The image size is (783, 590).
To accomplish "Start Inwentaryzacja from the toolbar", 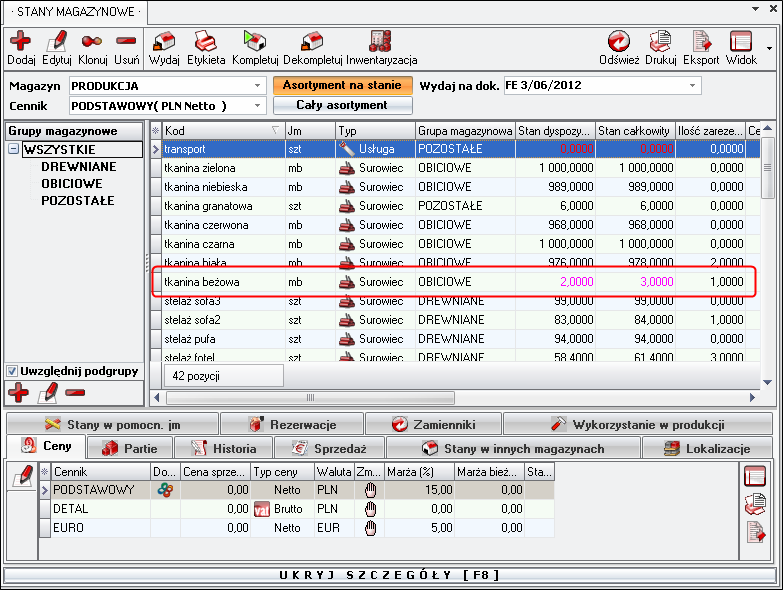I will coord(381,41).
